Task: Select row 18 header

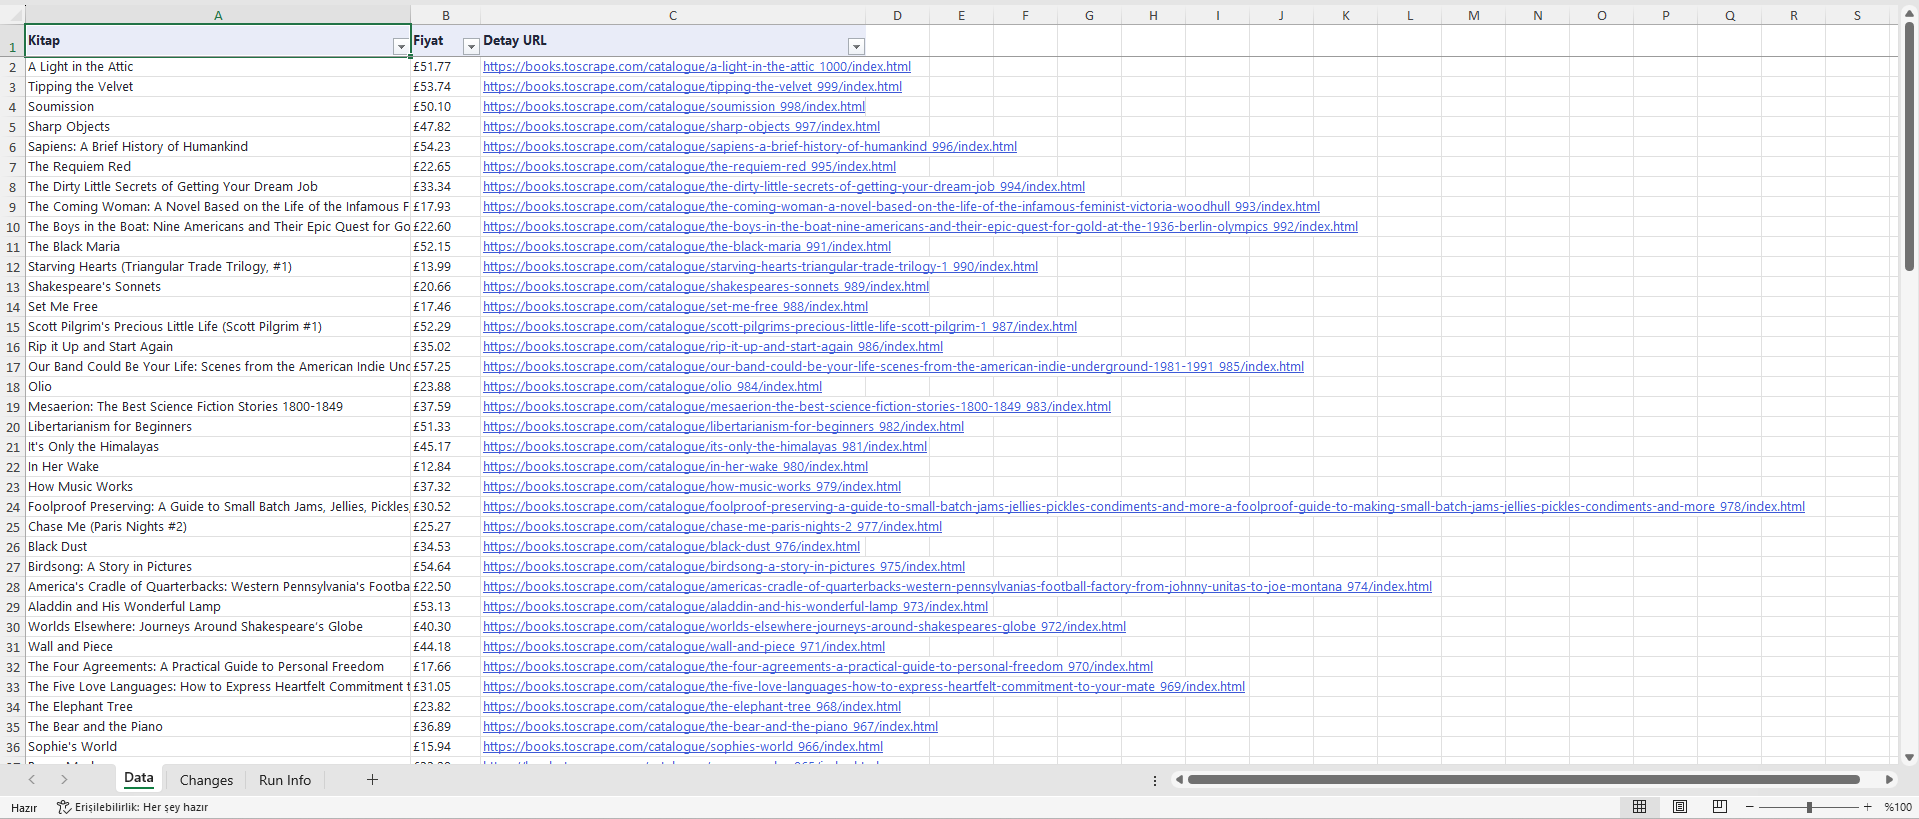Action: point(13,387)
